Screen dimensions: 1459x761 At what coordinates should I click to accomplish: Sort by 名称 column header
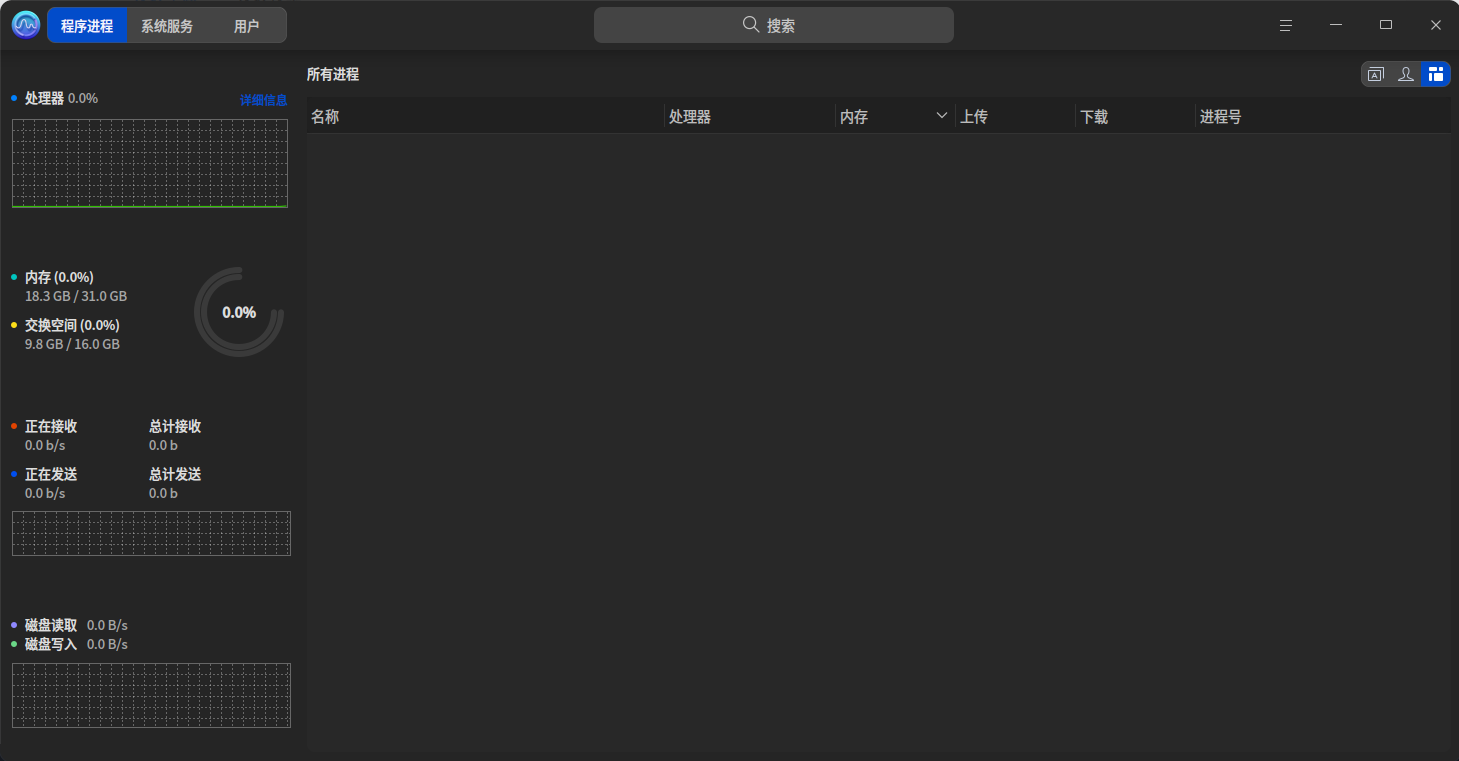[x=485, y=117]
